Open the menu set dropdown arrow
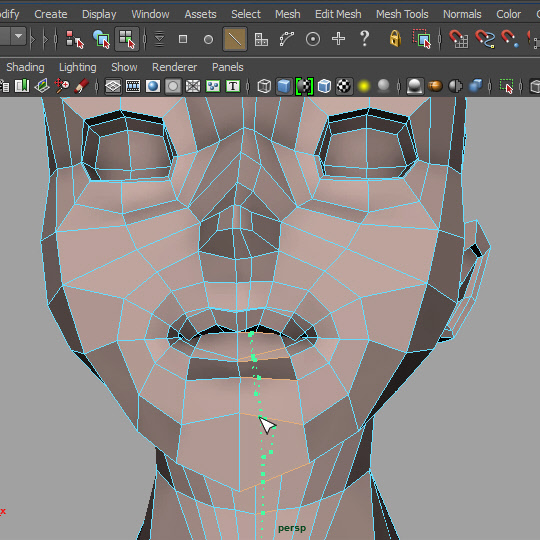Viewport: 540px width, 540px height. click(19, 36)
